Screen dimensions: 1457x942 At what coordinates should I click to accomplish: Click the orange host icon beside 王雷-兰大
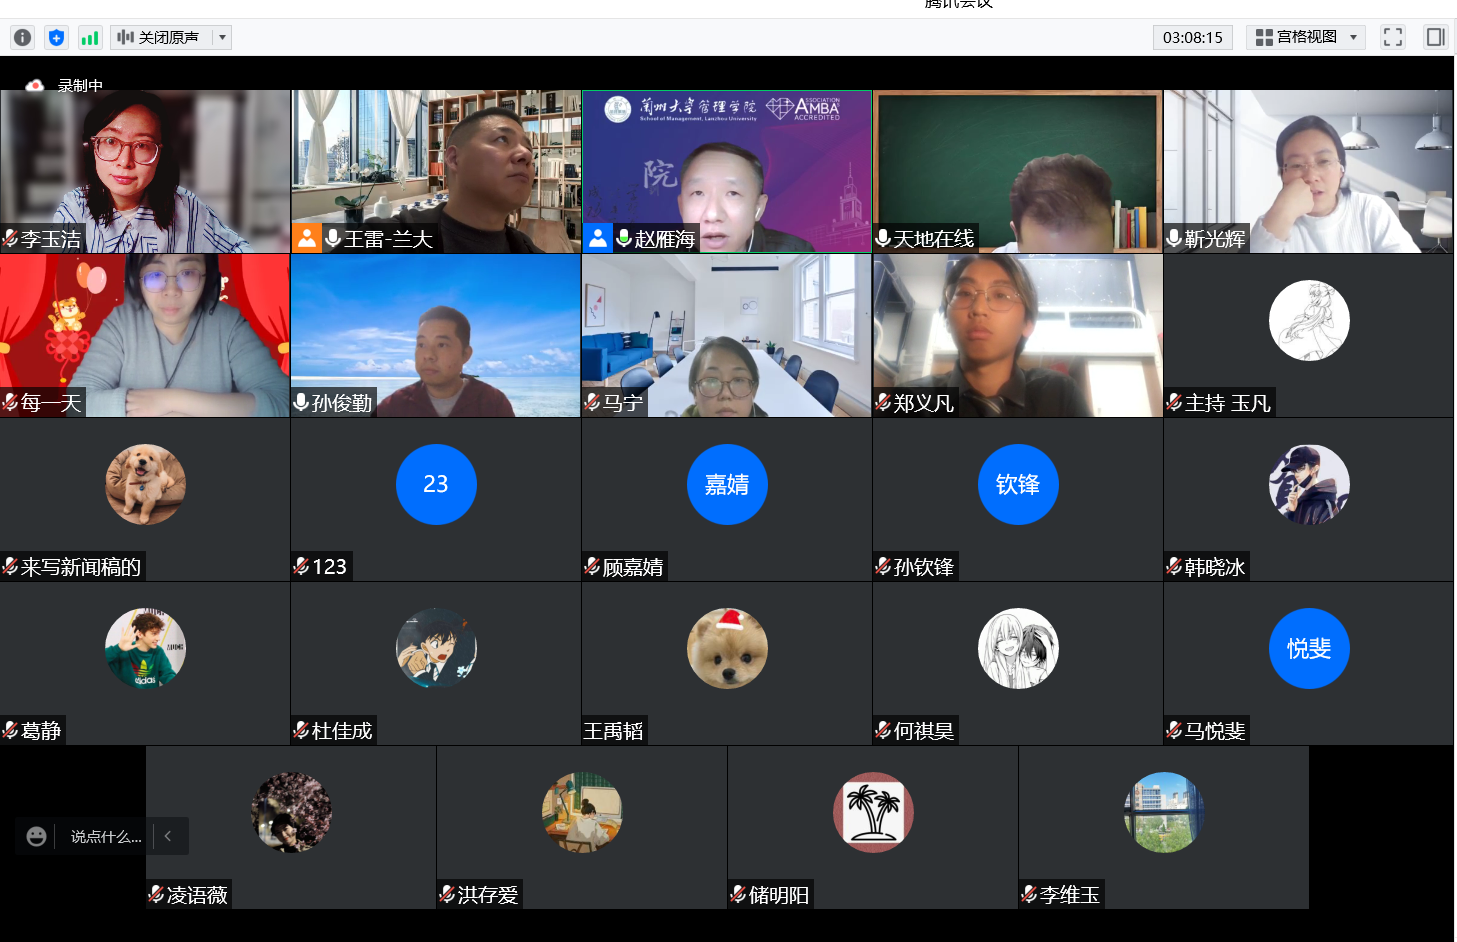point(307,238)
